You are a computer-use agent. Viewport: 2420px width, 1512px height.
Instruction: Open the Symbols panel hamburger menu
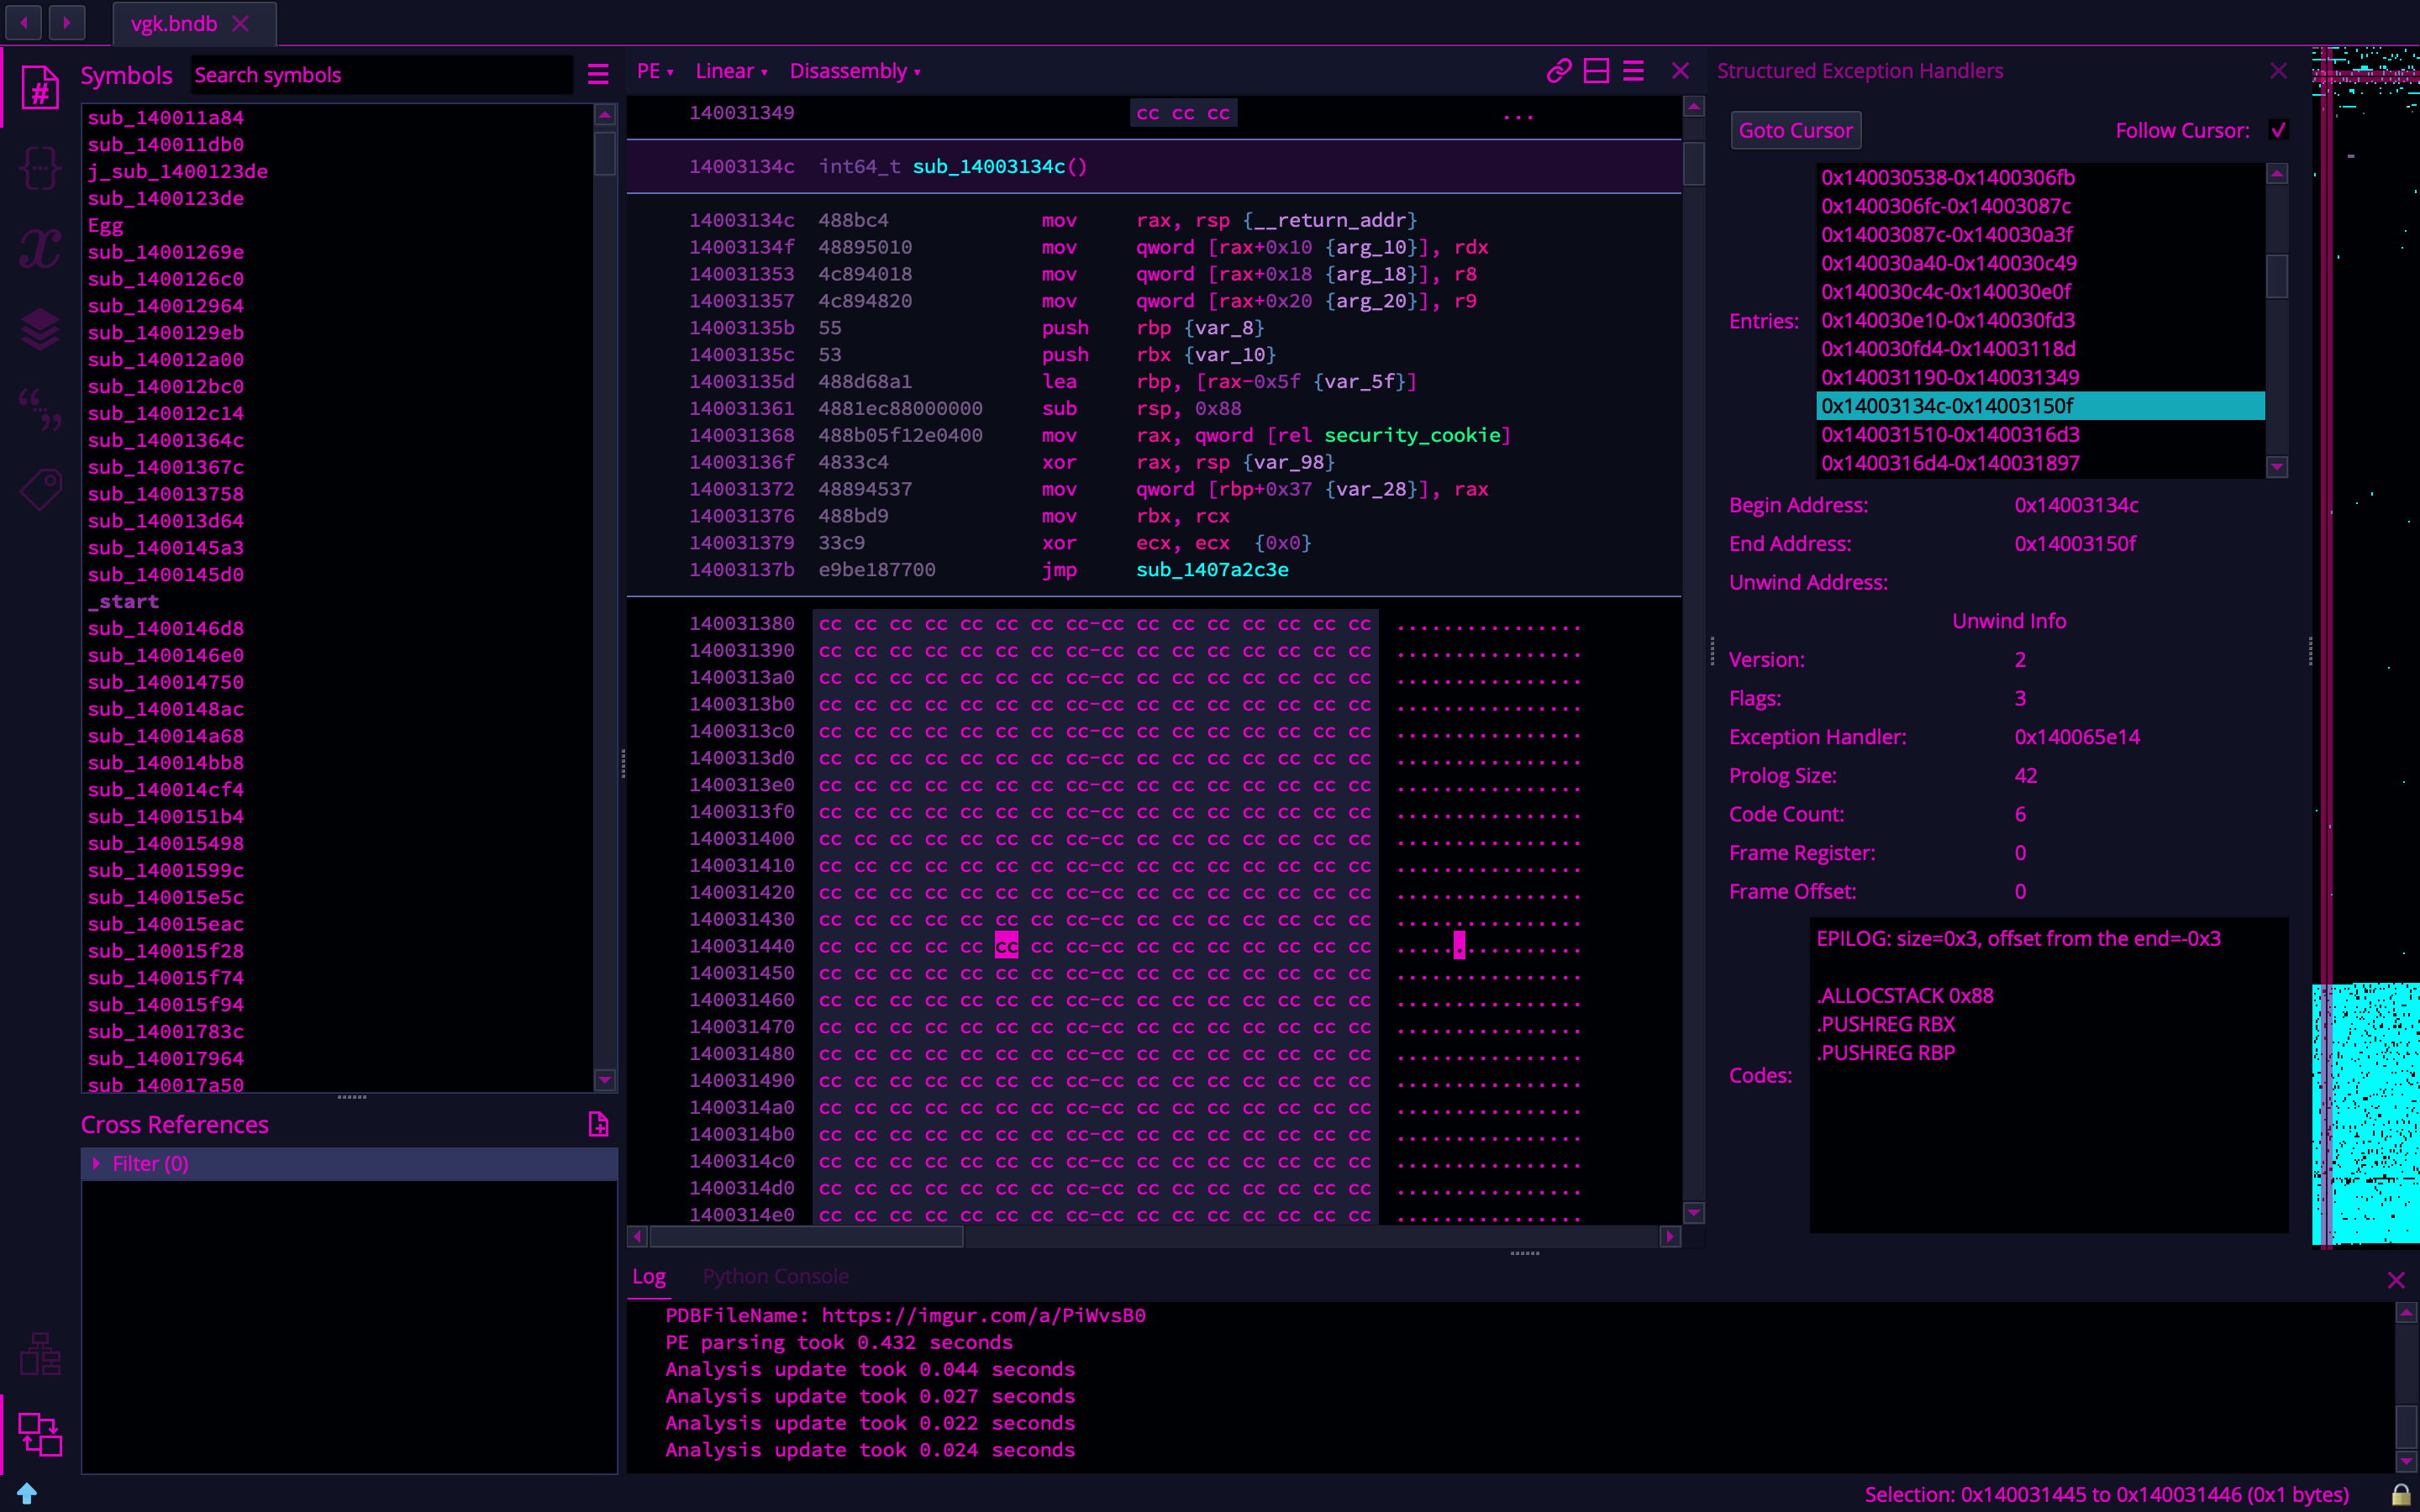598,74
